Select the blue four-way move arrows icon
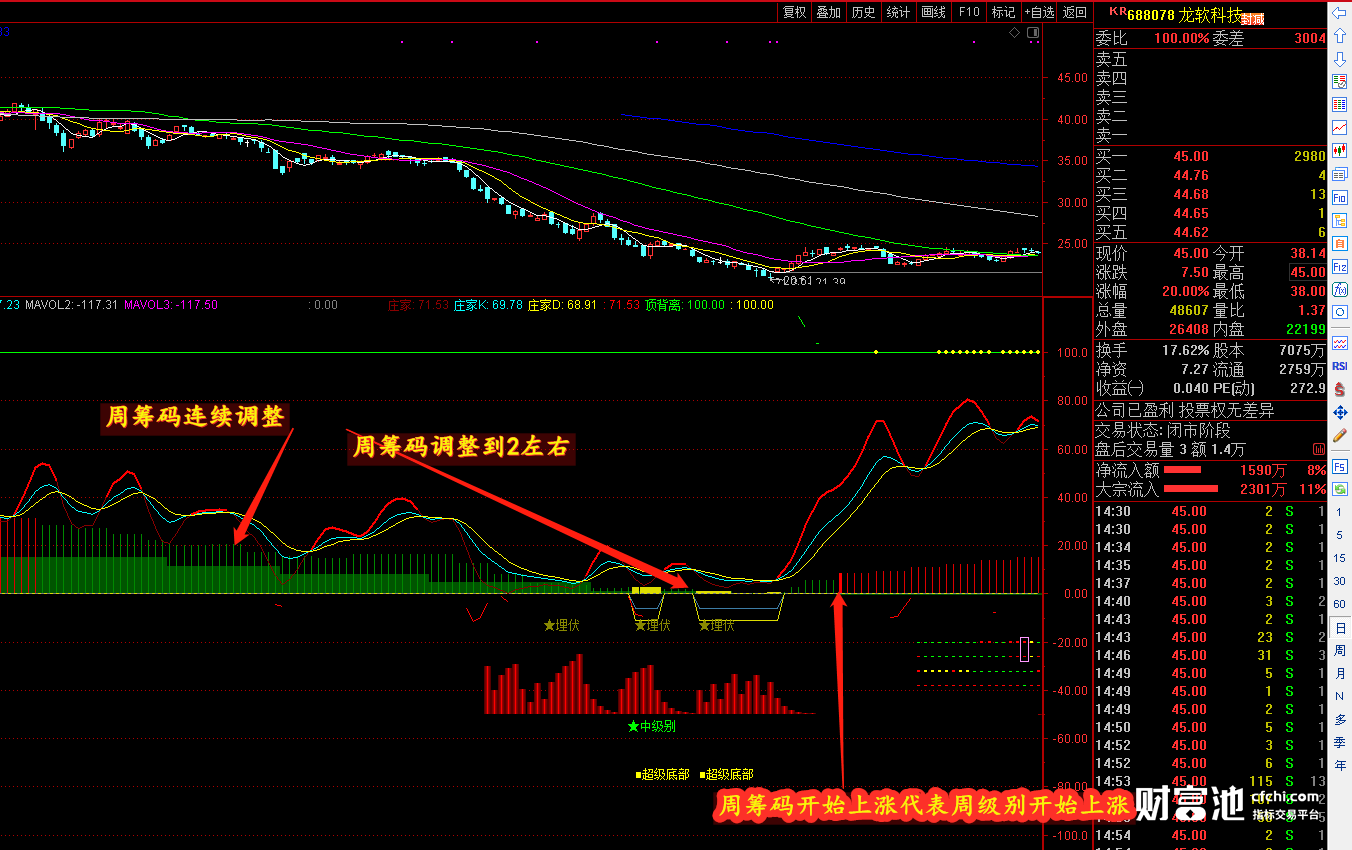1352x850 pixels. point(1339,412)
